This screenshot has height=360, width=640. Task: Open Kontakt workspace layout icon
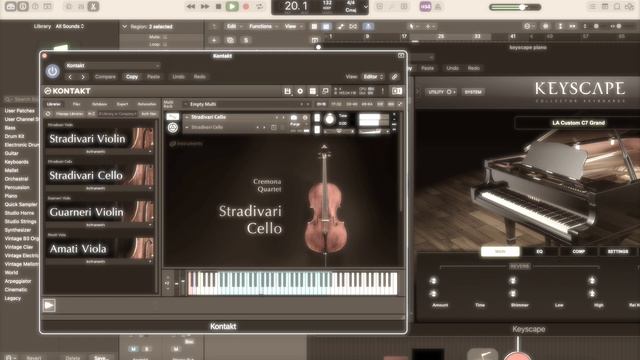313,91
